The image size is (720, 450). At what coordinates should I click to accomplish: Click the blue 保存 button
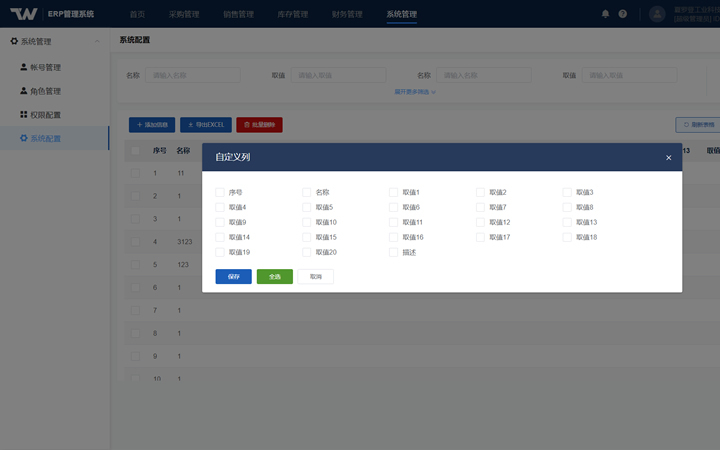(x=233, y=276)
